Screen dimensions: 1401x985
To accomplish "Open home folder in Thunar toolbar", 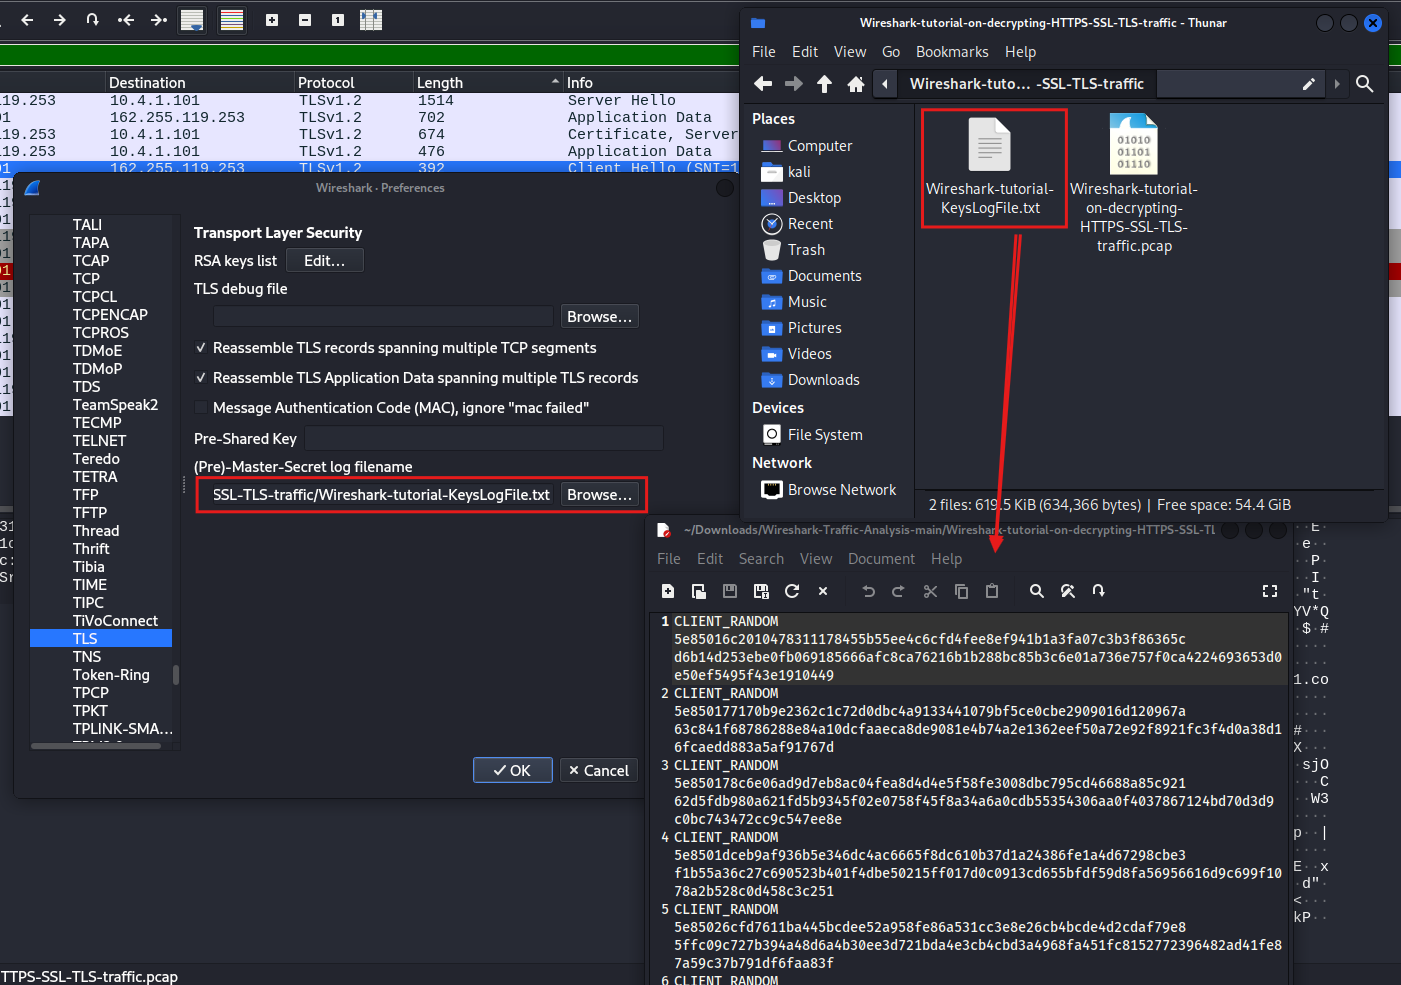I will pyautogui.click(x=856, y=84).
